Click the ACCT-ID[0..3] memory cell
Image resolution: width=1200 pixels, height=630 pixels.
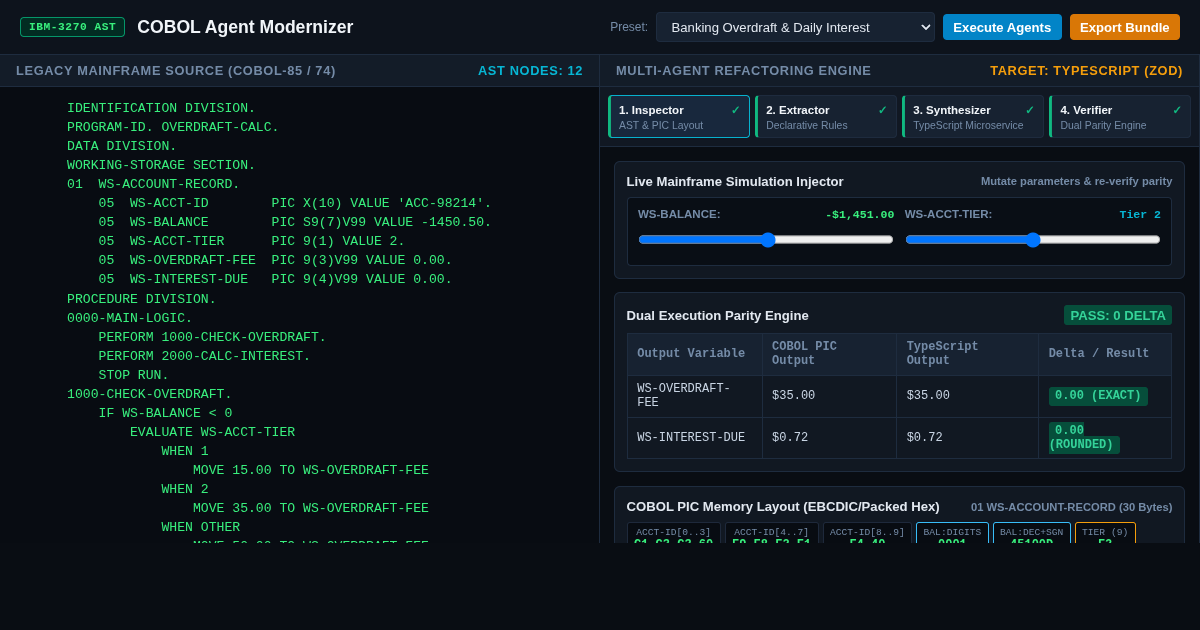click(x=673, y=535)
